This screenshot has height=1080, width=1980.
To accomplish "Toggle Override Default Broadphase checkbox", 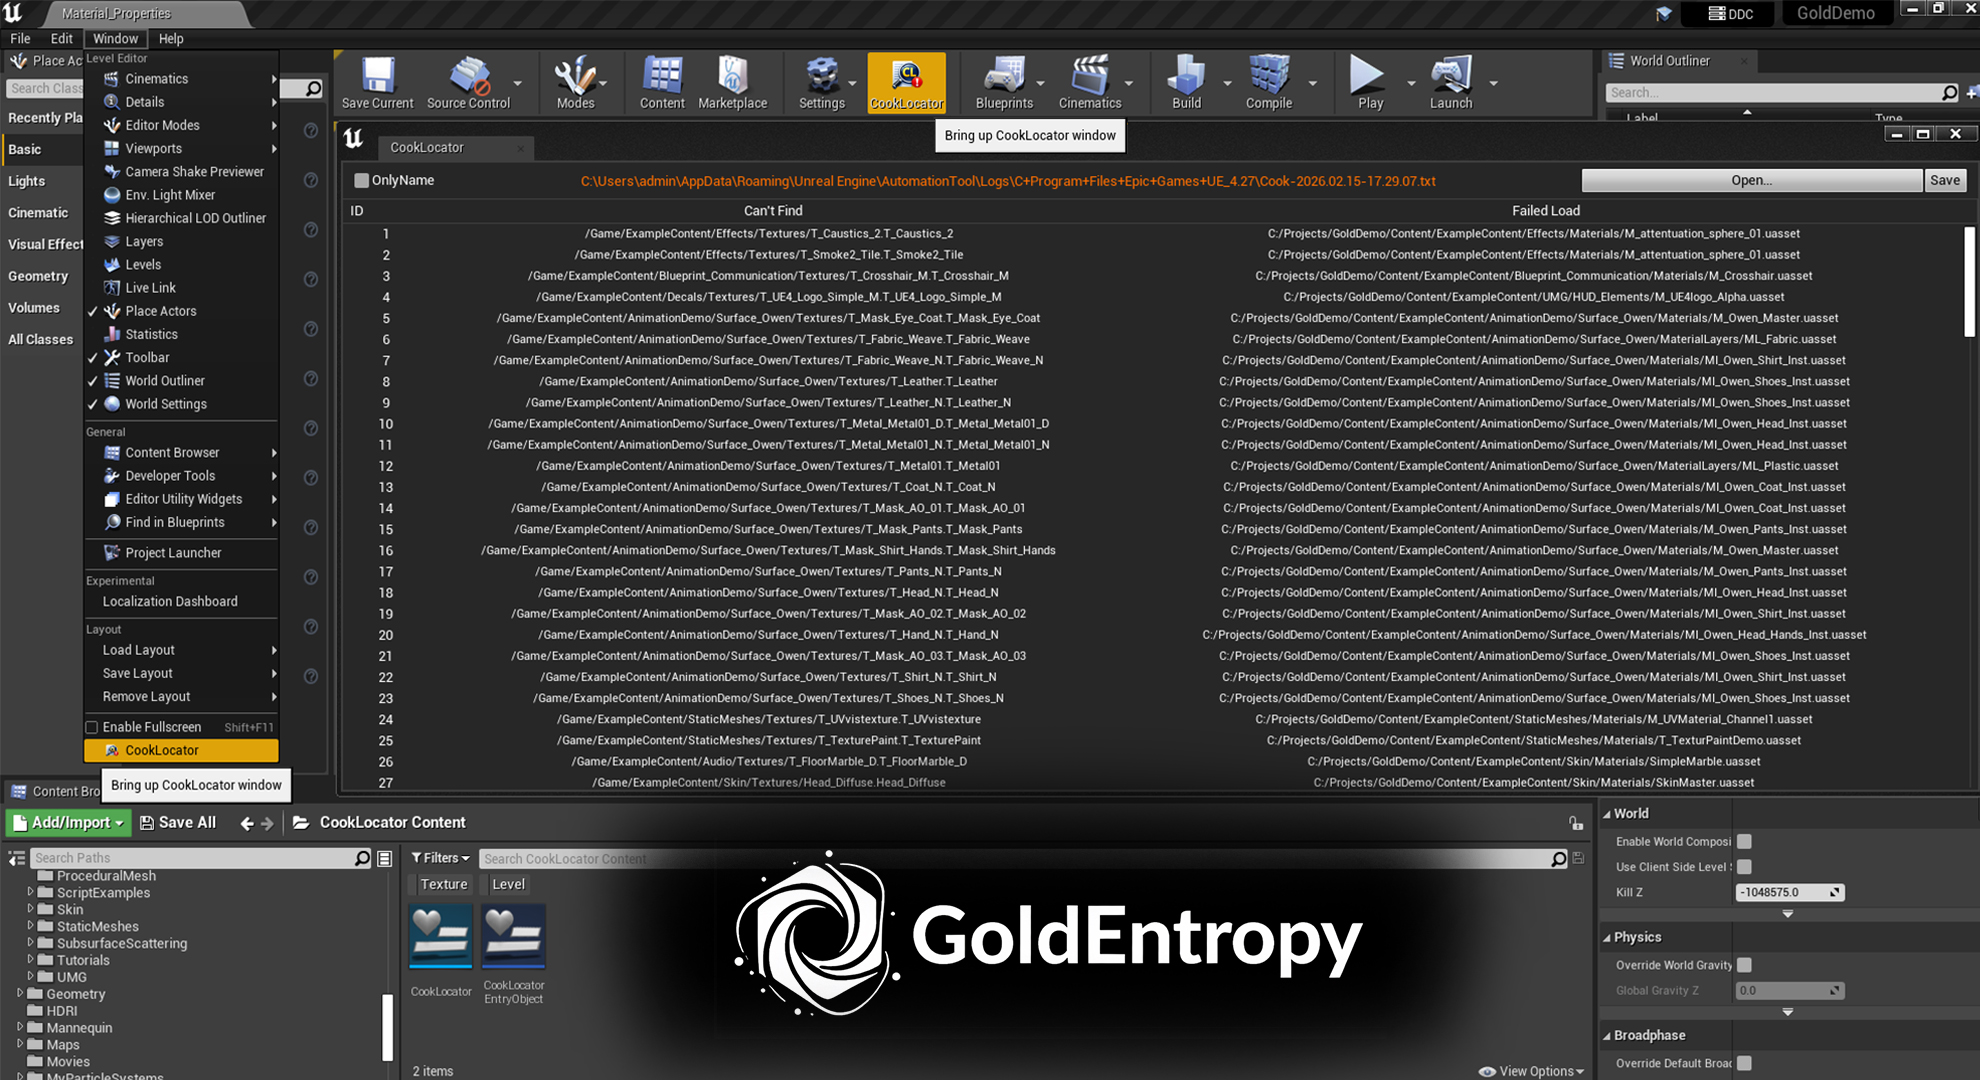I will point(1744,1063).
